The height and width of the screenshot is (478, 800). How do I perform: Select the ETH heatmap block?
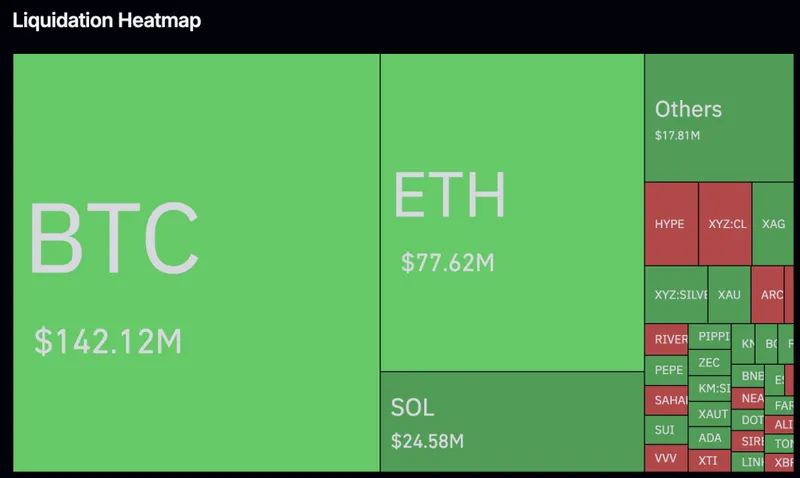(x=512, y=212)
